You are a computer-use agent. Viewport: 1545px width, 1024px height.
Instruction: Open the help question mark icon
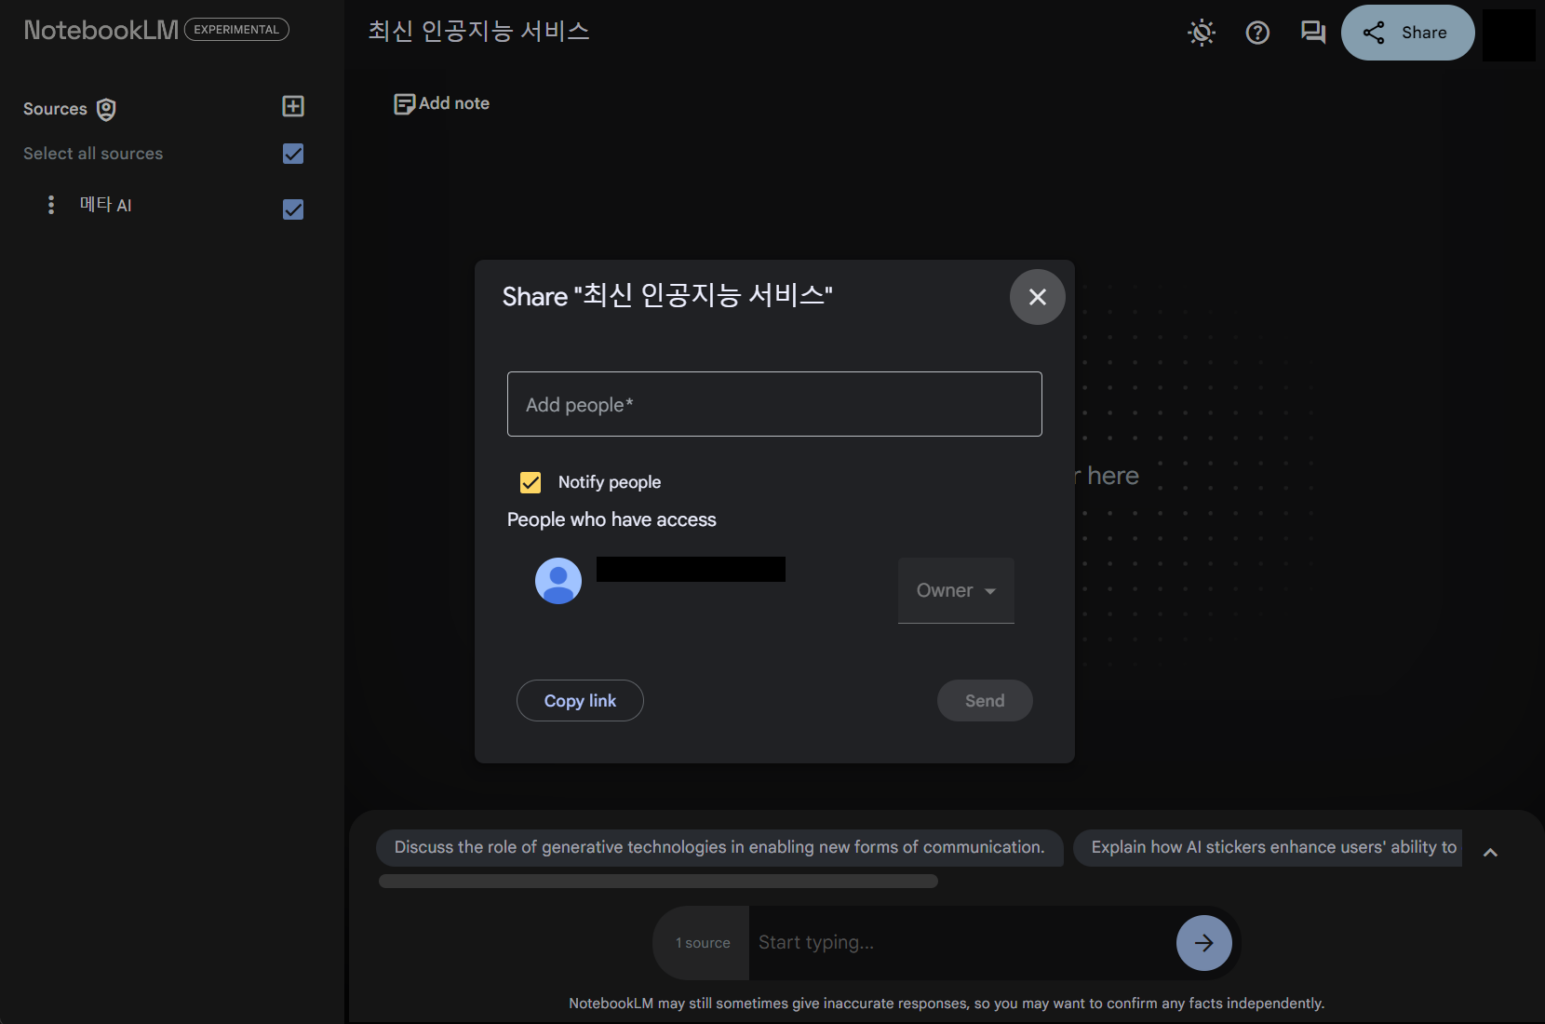1258,33
